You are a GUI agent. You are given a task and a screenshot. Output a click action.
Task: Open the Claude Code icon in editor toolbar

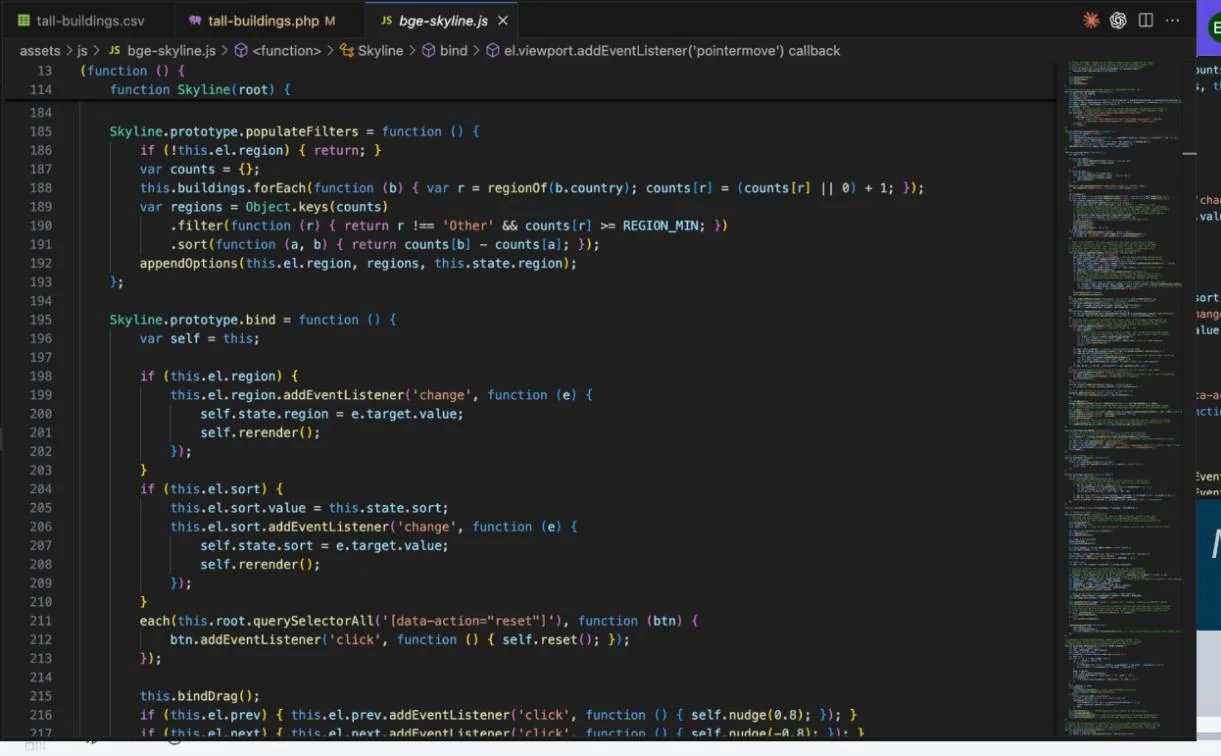(x=1091, y=20)
